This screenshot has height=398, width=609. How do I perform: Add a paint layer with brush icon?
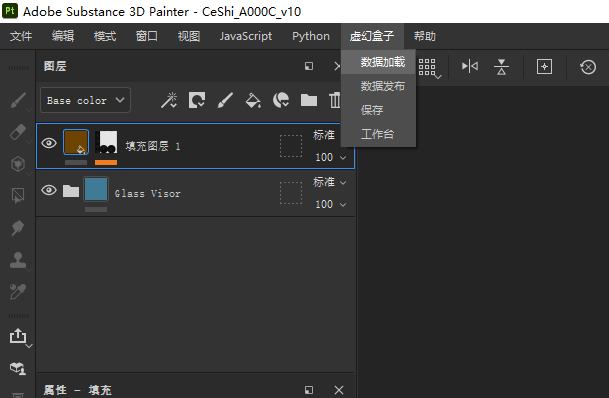(x=225, y=100)
